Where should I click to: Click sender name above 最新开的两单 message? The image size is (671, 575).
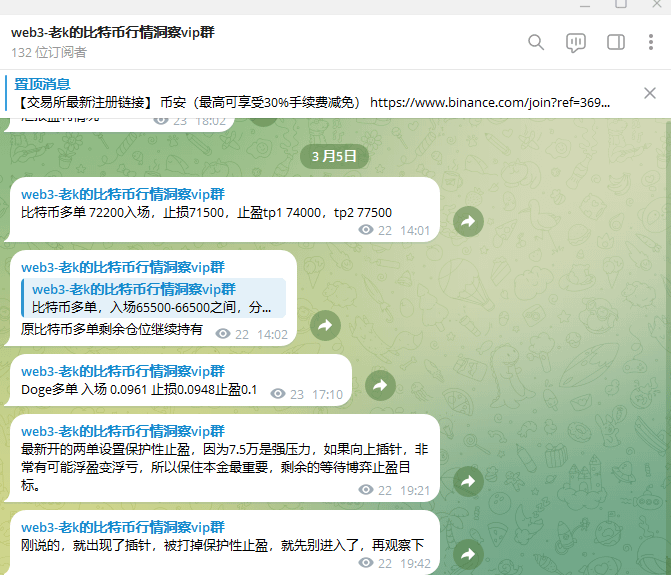click(x=123, y=431)
